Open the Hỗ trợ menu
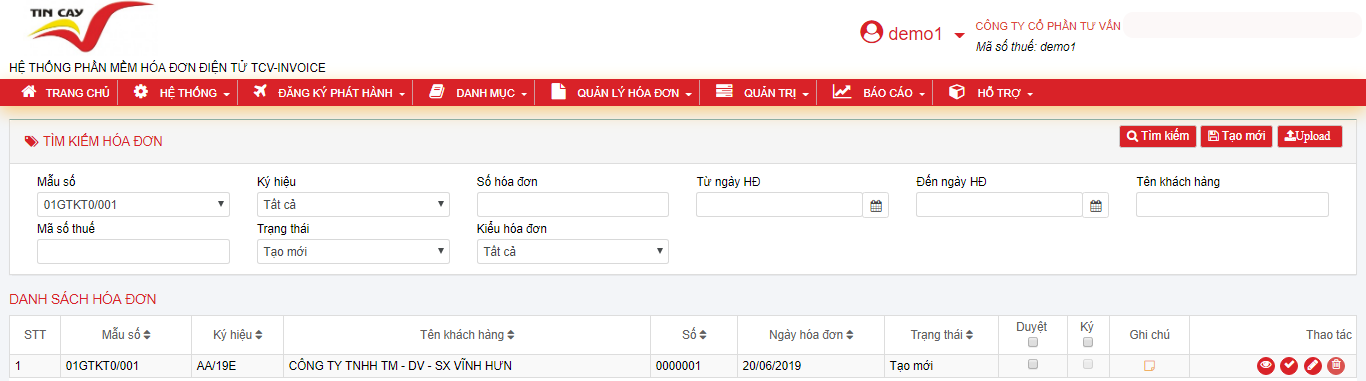Screen dimensions: 1366x381 click(990, 92)
